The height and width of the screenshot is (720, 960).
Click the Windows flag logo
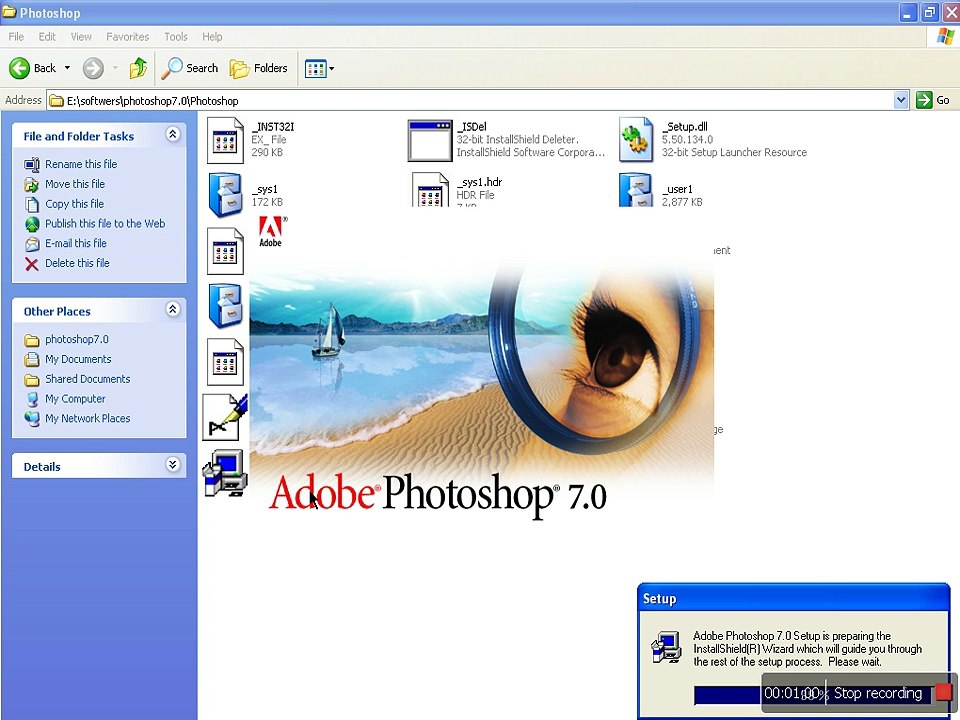(945, 36)
